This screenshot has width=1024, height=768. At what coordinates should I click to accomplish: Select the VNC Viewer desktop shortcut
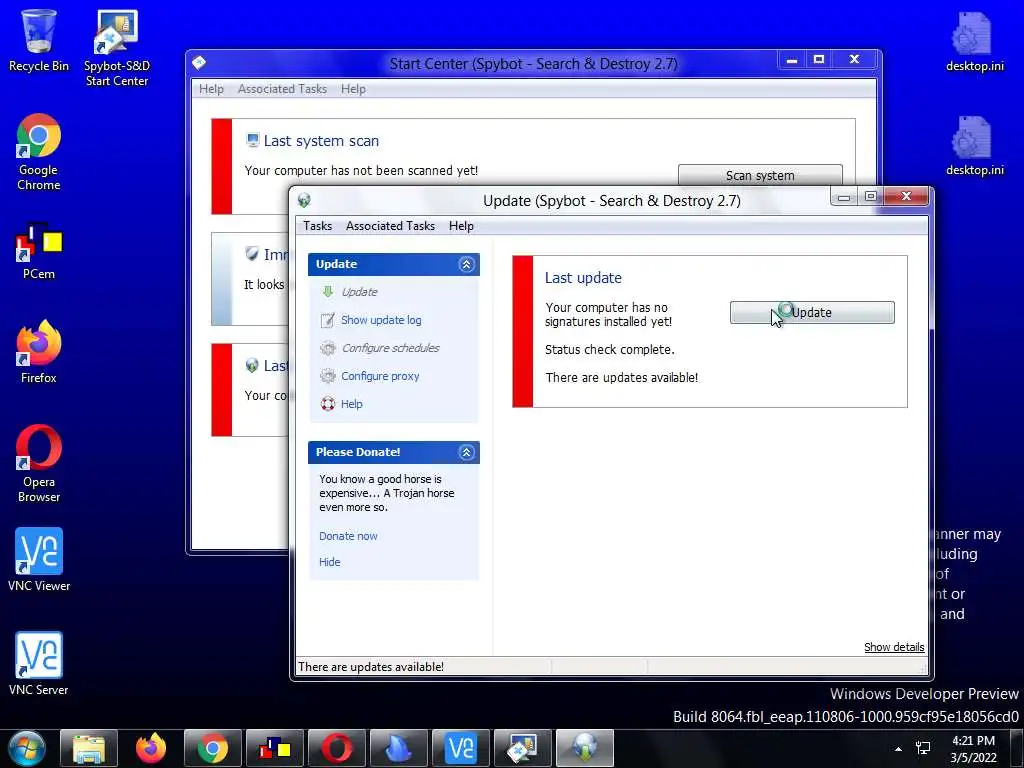(39, 560)
